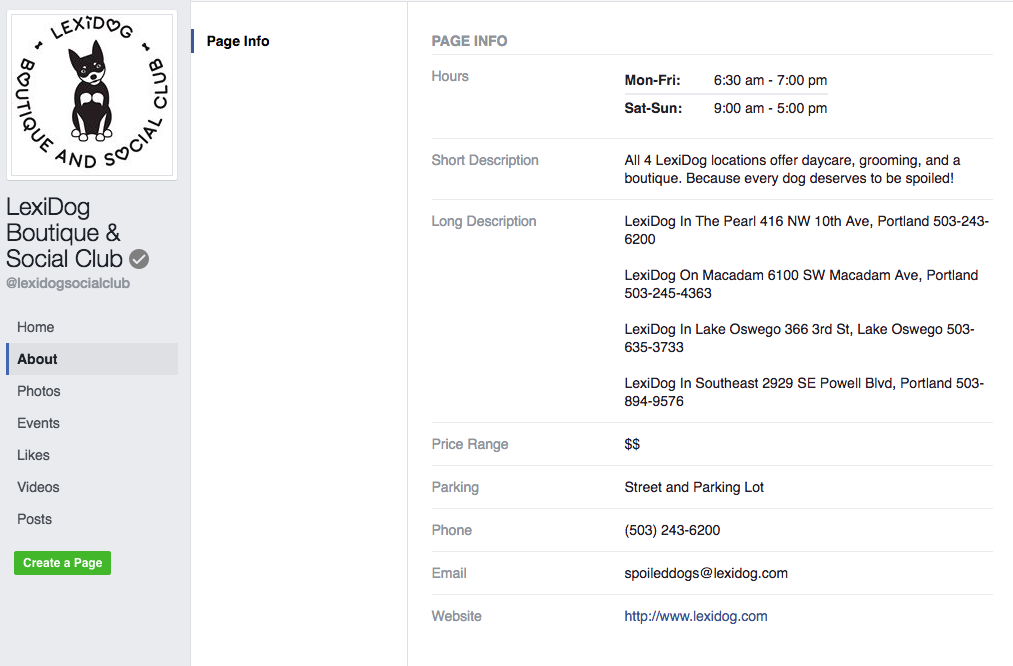Click the Email label

click(449, 573)
